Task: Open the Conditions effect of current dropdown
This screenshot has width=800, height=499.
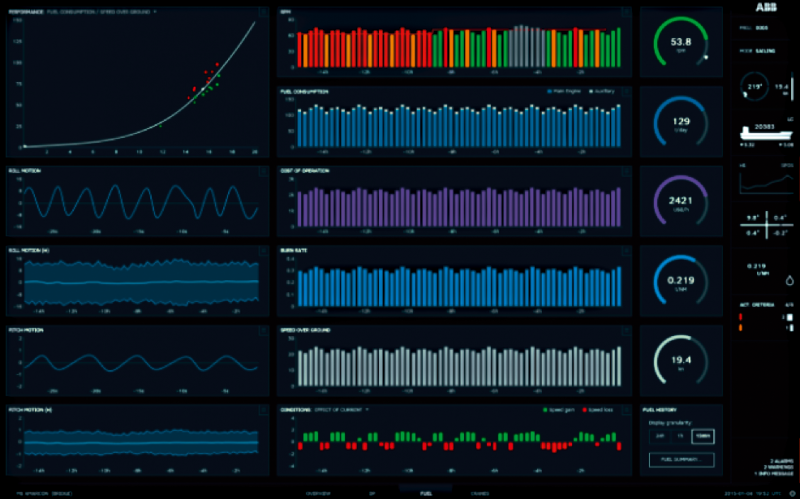Action: coord(367,410)
